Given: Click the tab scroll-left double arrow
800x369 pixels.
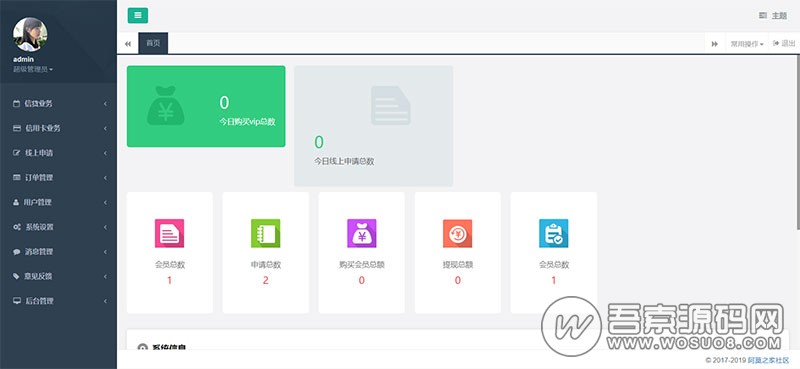Looking at the screenshot, I should tap(128, 44).
